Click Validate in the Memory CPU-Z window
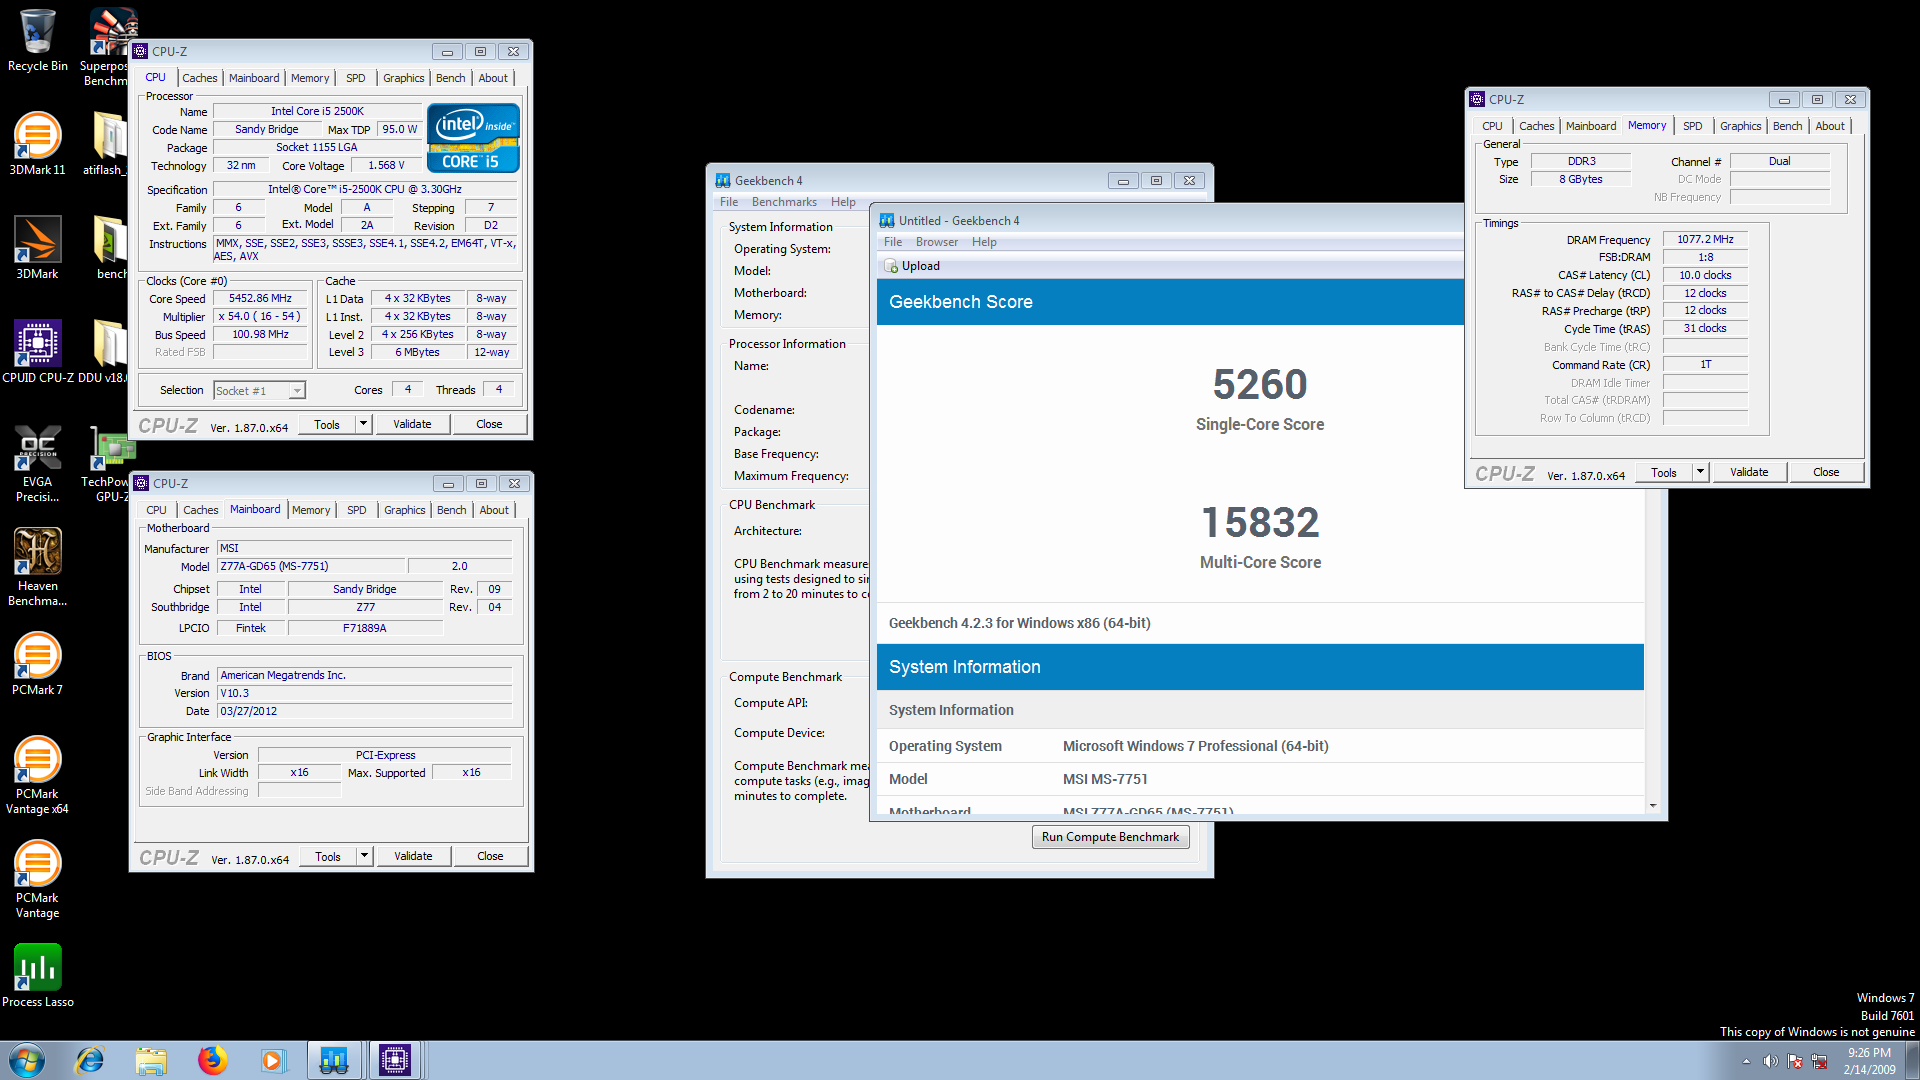The image size is (1920, 1080). point(1749,472)
